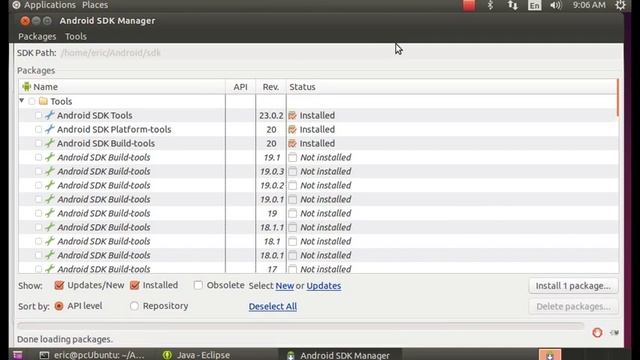Click the 9:06 AM clock

589,5
